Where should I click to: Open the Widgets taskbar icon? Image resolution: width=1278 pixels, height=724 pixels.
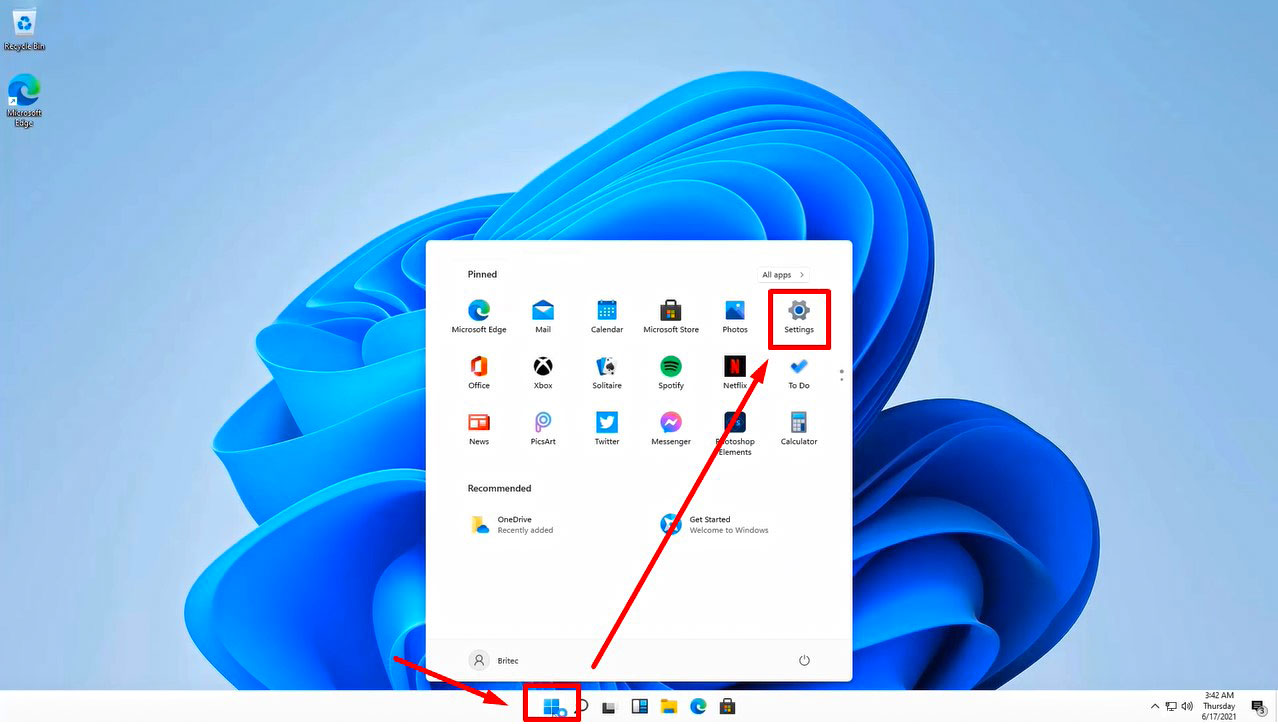(x=640, y=707)
